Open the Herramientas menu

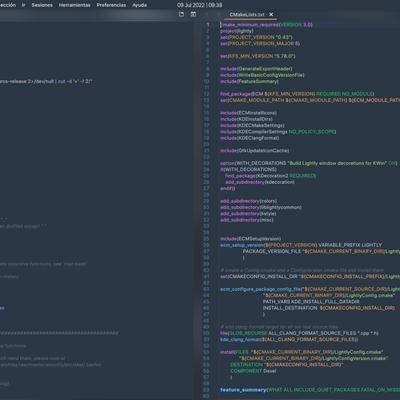point(75,5)
